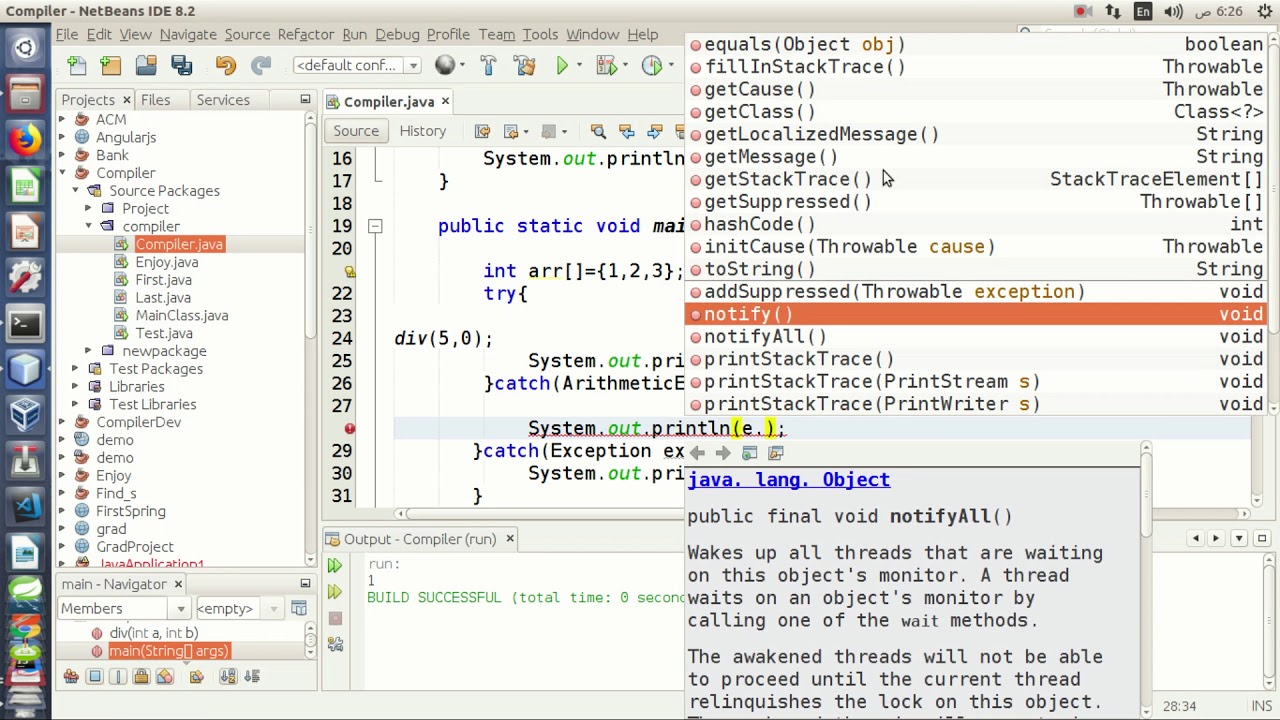Toggle Sort by Name in Navigator

228,677
